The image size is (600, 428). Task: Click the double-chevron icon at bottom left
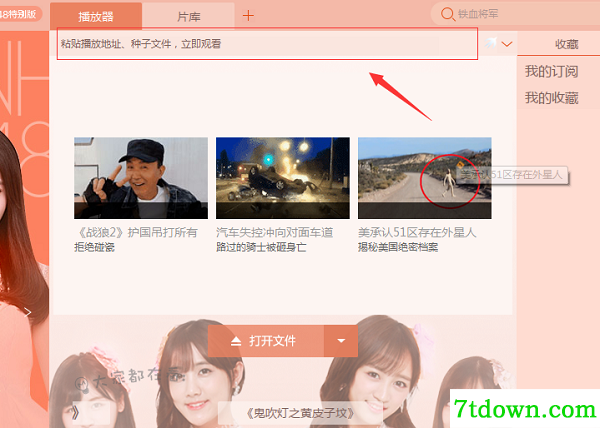[76, 413]
